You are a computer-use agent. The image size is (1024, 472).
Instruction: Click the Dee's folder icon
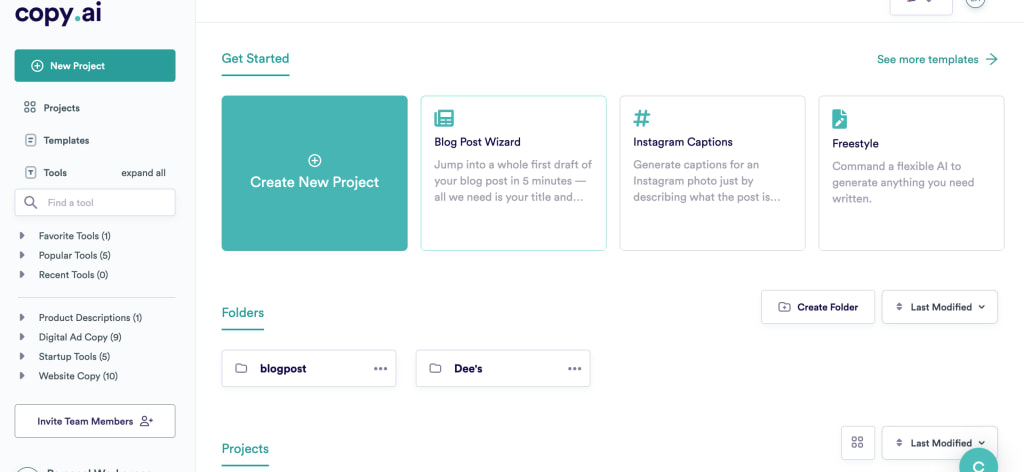[435, 368]
